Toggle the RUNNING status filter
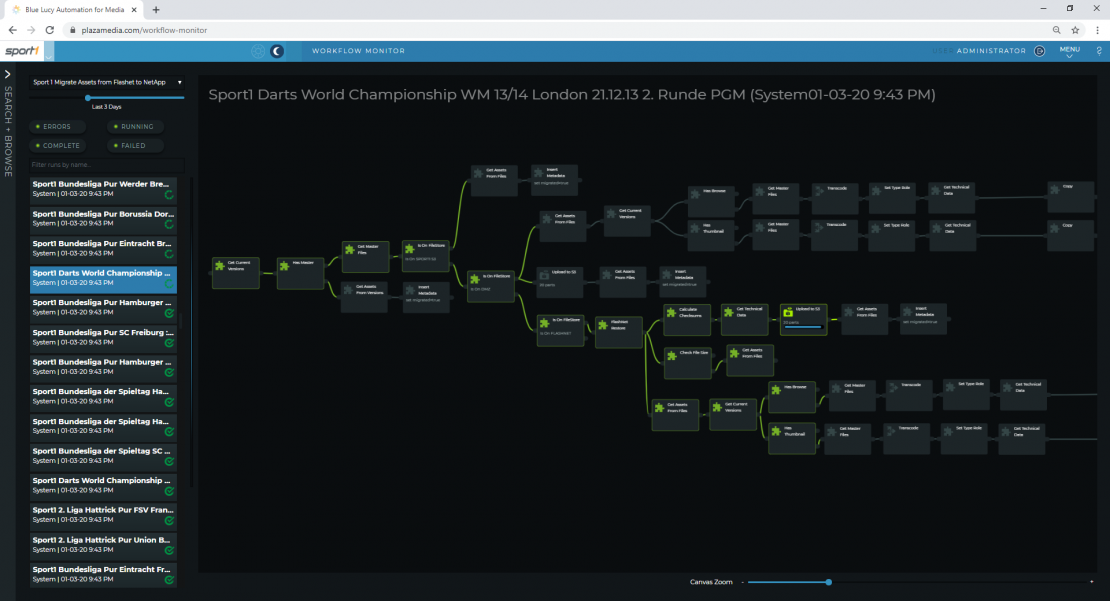Screen dimensions: 1110x601 click(x=132, y=127)
